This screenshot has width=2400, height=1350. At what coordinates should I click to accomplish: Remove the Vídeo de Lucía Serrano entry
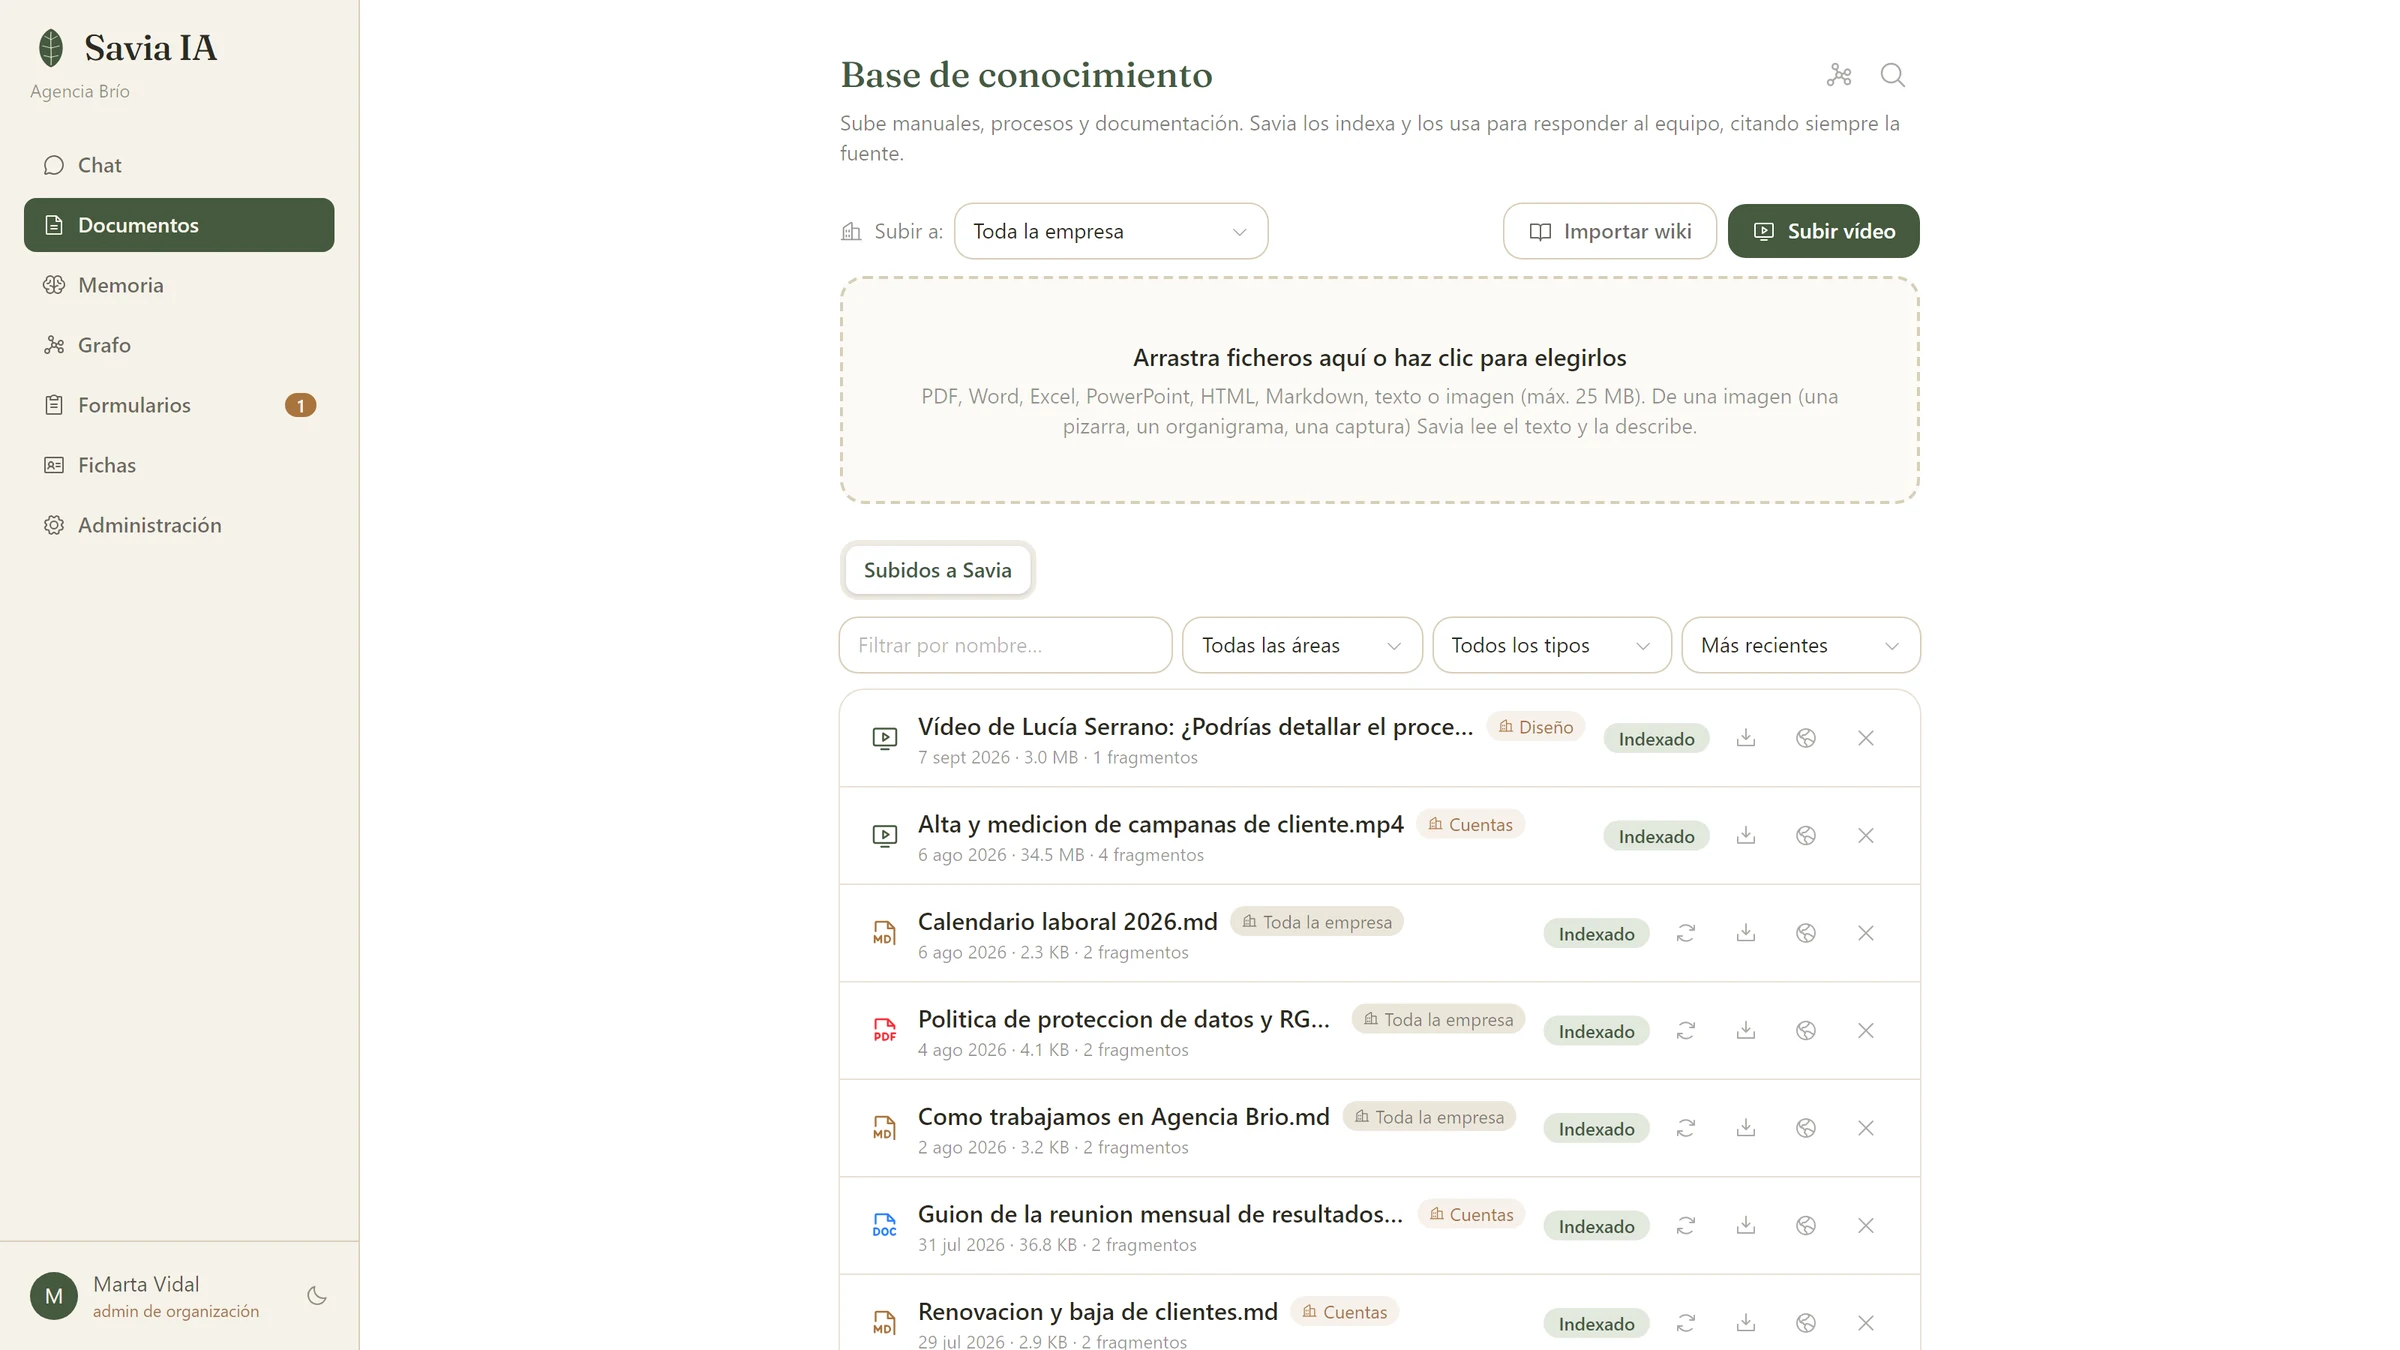tap(1866, 738)
